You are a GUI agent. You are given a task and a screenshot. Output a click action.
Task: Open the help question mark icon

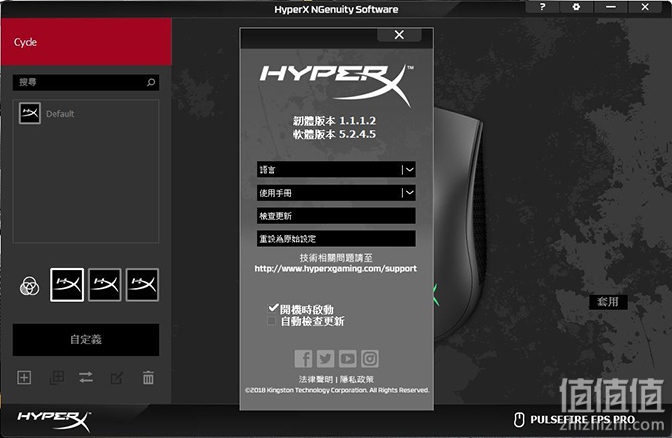click(543, 7)
